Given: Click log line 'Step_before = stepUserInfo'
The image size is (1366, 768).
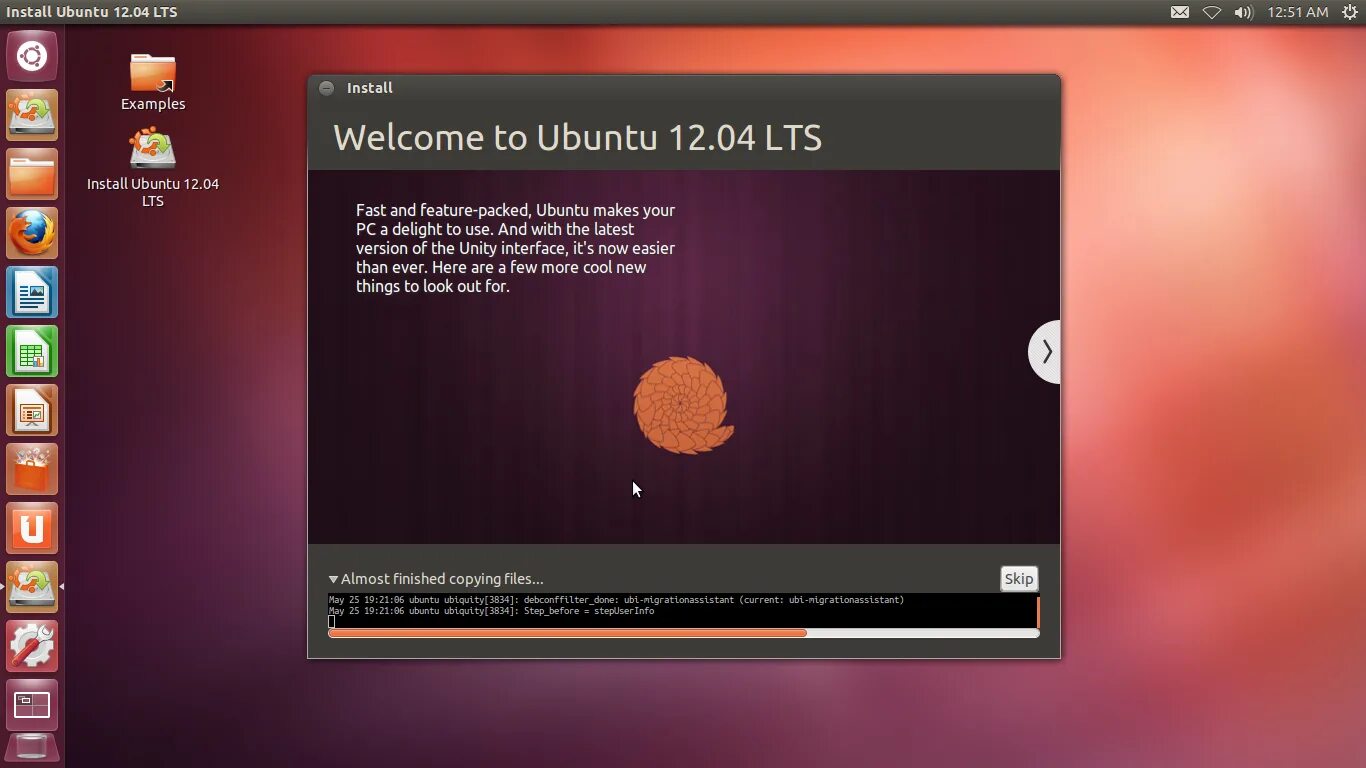Looking at the screenshot, I should click(x=491, y=611).
